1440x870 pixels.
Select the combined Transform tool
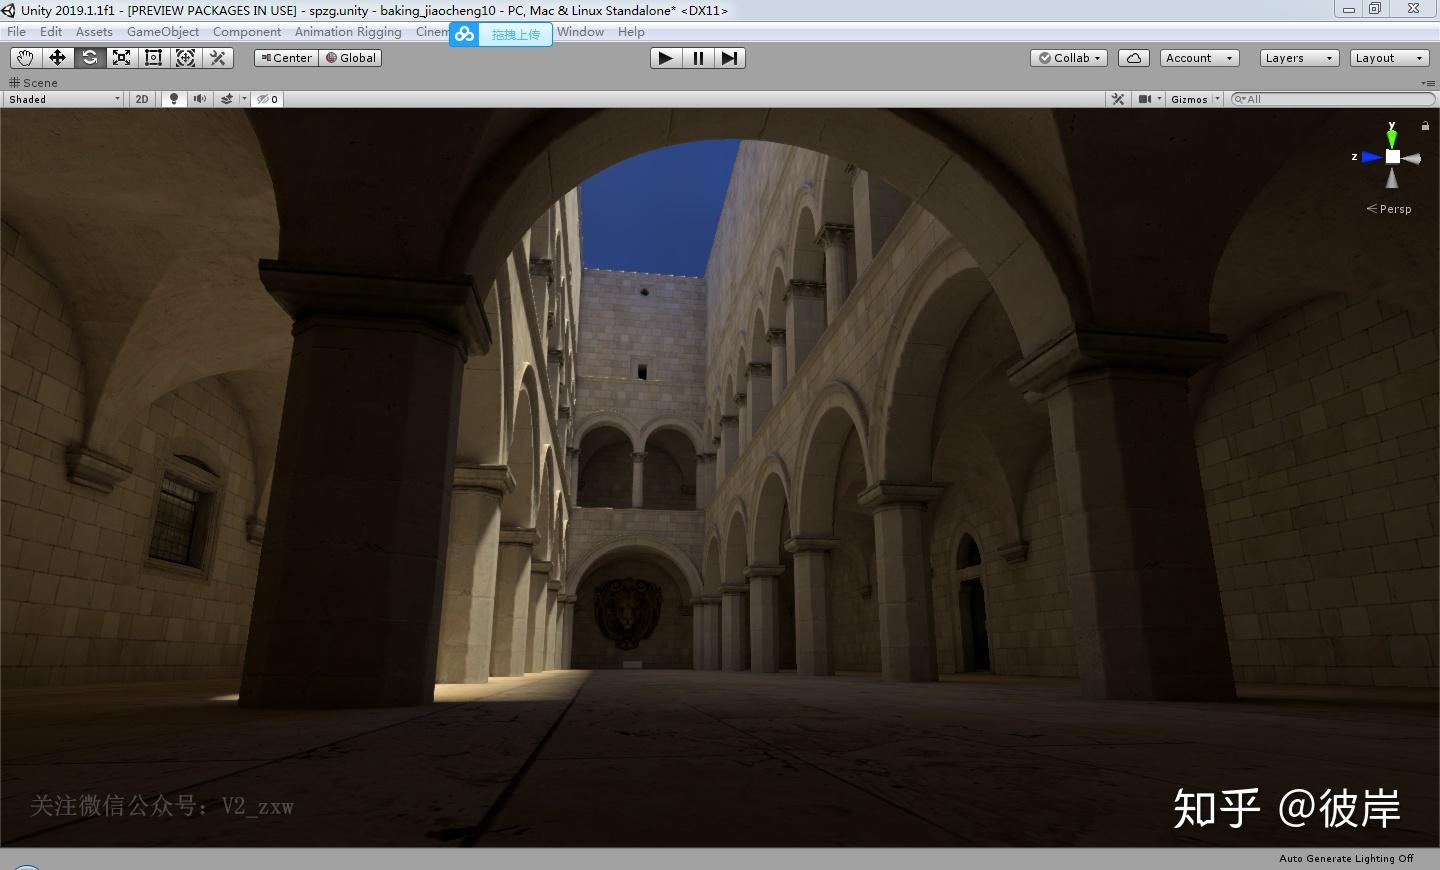185,58
